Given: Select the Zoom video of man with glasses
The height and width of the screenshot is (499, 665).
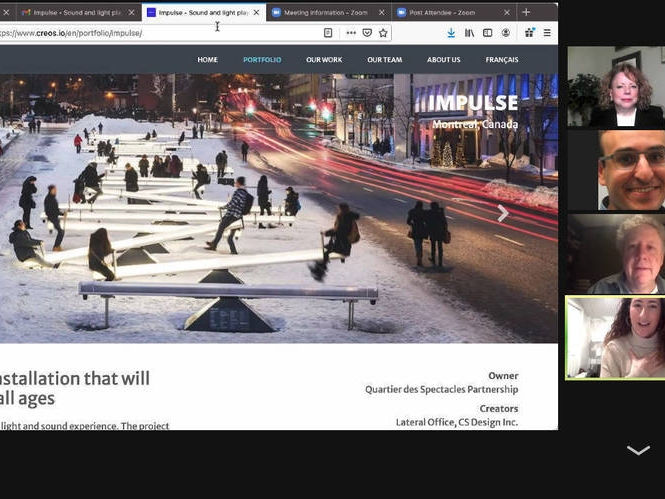Looking at the screenshot, I should point(616,170).
